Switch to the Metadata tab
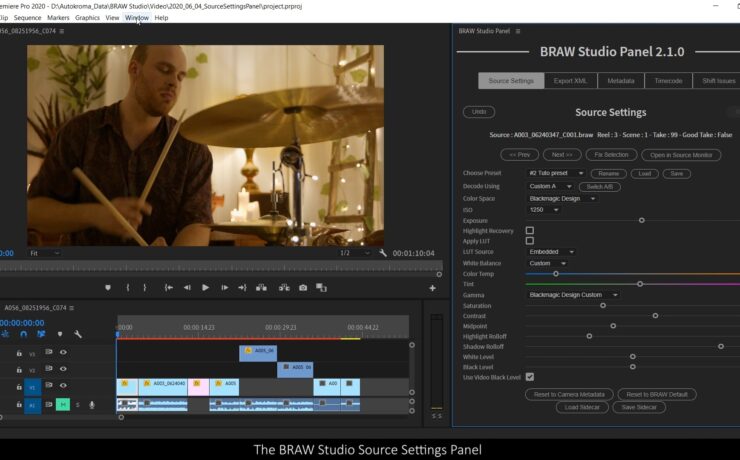The image size is (740, 460). (x=621, y=81)
